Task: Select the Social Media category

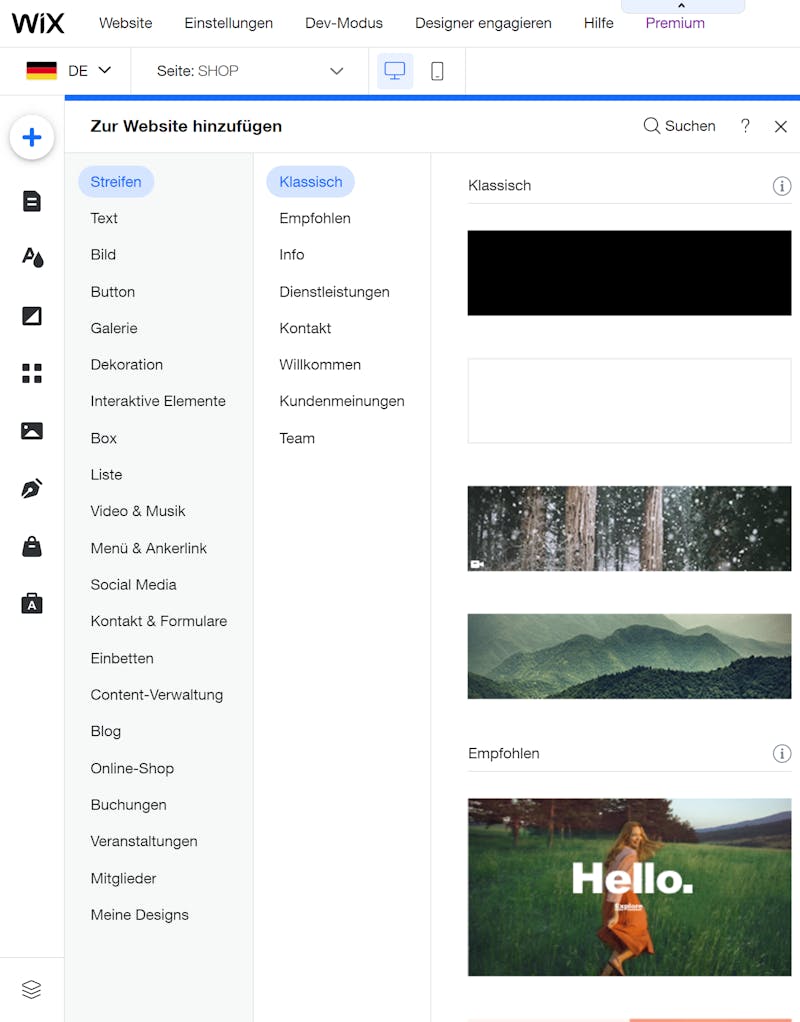Action: pos(133,585)
